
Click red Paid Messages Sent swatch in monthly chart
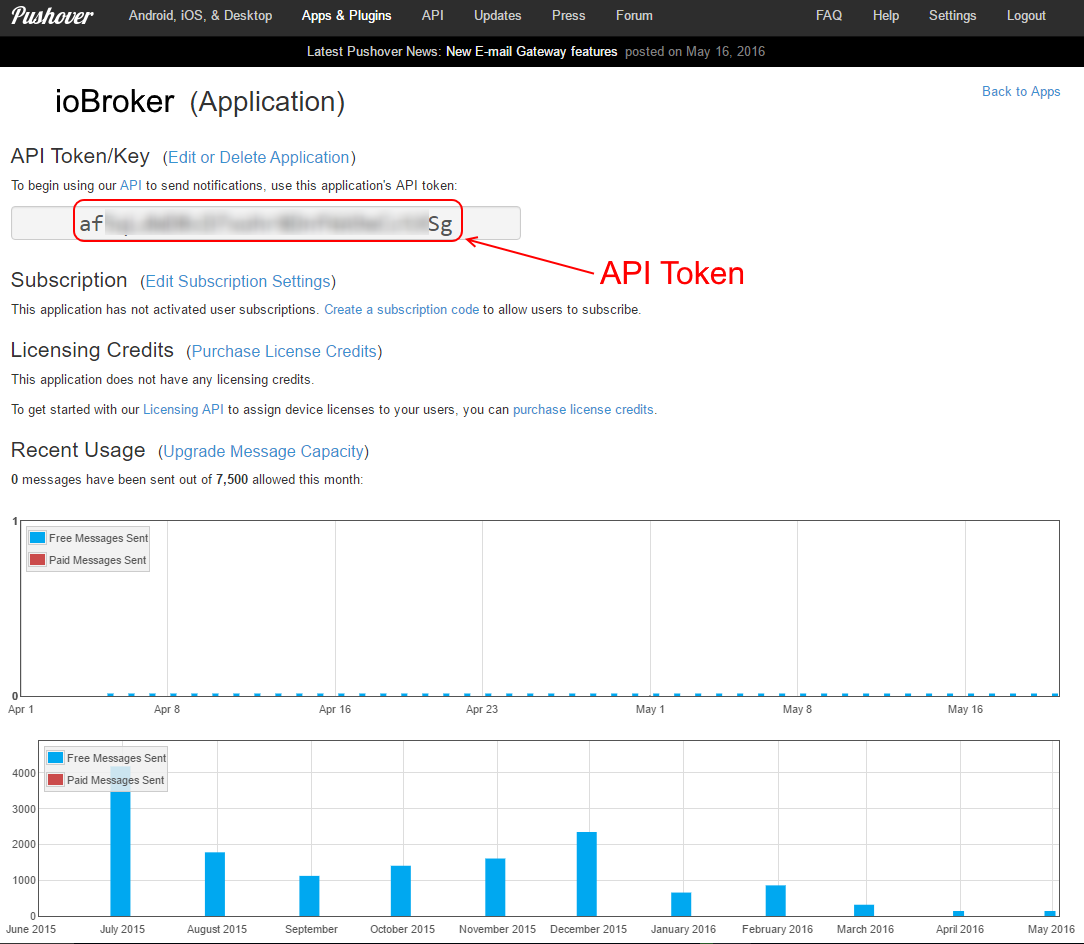[56, 779]
